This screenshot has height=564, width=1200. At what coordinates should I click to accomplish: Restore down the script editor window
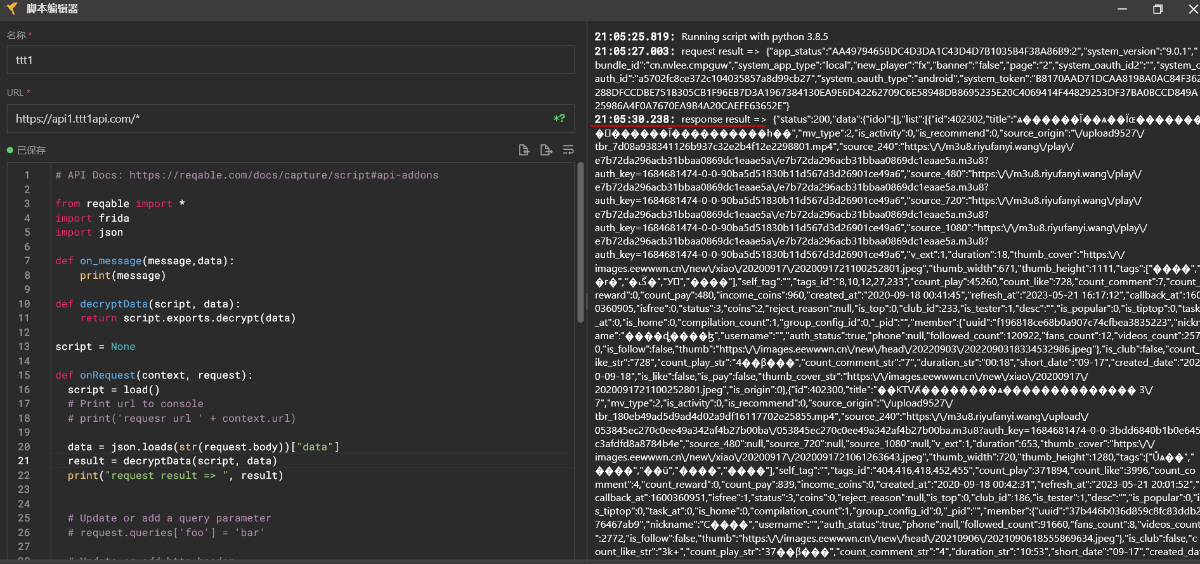(x=1157, y=8)
